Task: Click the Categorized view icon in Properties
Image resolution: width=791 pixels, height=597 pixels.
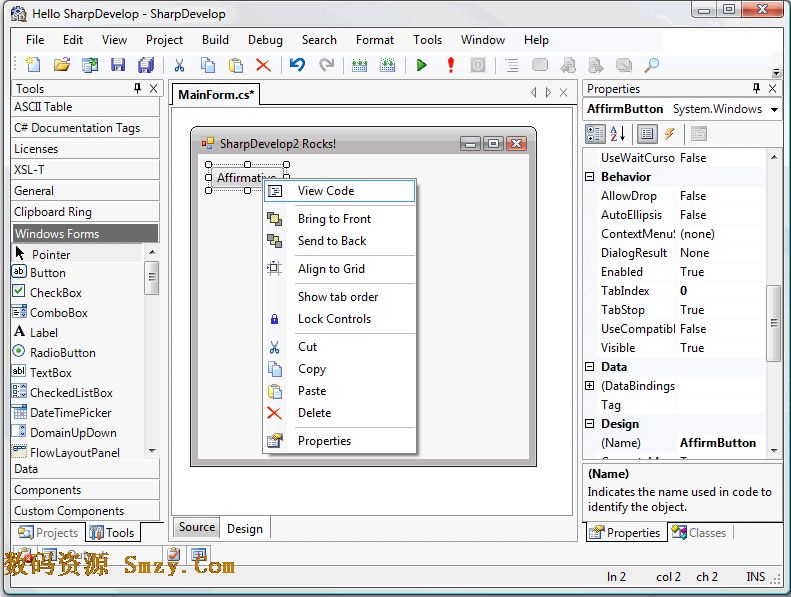Action: pyautogui.click(x=595, y=134)
